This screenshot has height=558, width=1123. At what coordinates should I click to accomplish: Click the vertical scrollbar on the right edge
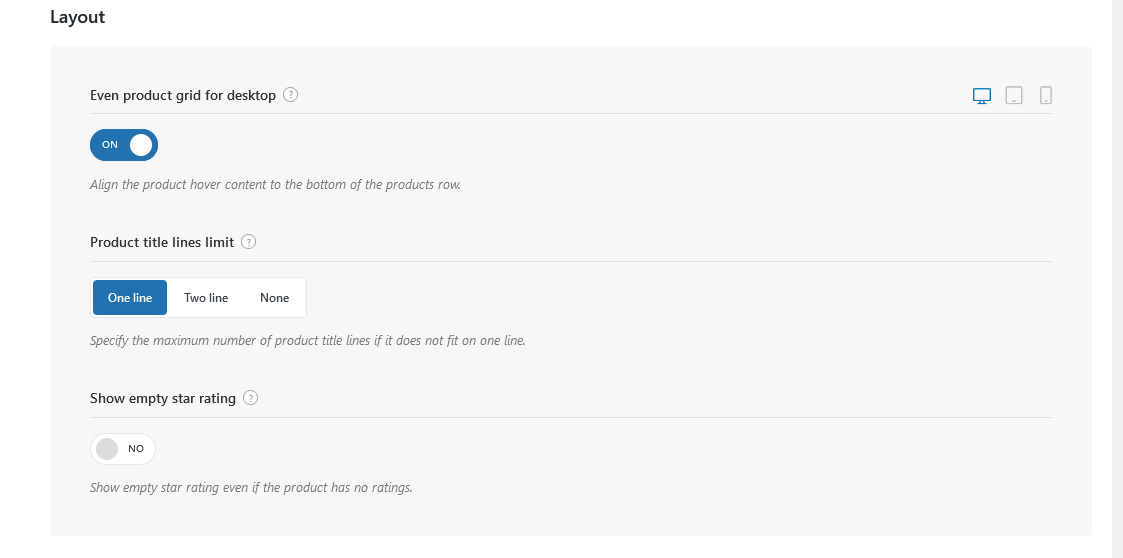tap(1117, 279)
